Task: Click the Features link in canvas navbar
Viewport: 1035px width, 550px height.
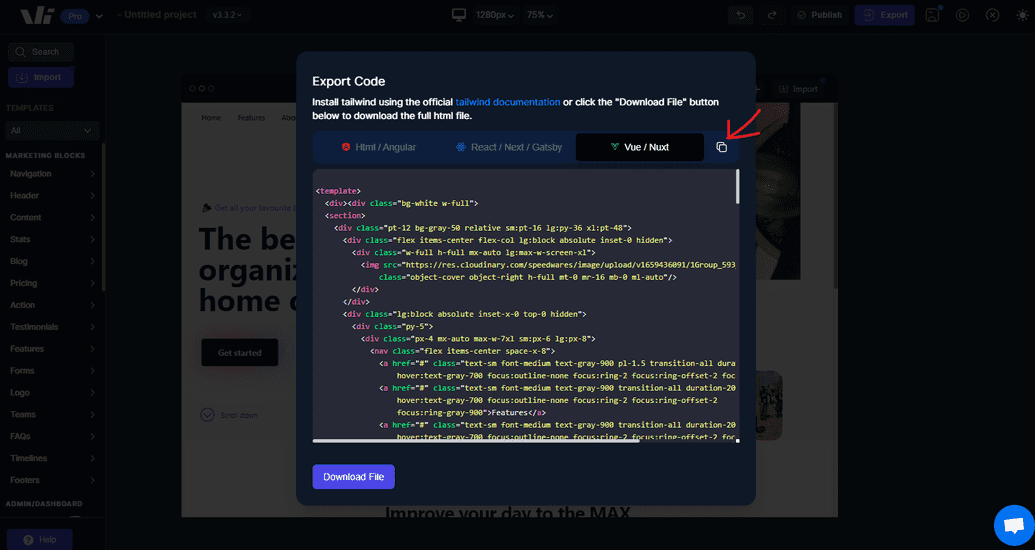Action: coord(251,118)
